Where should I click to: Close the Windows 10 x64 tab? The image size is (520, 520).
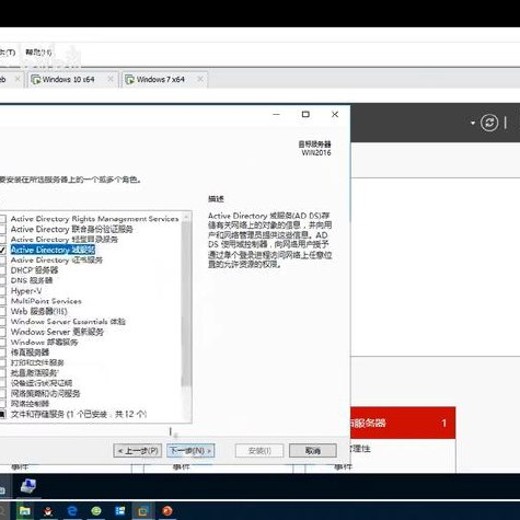110,79
